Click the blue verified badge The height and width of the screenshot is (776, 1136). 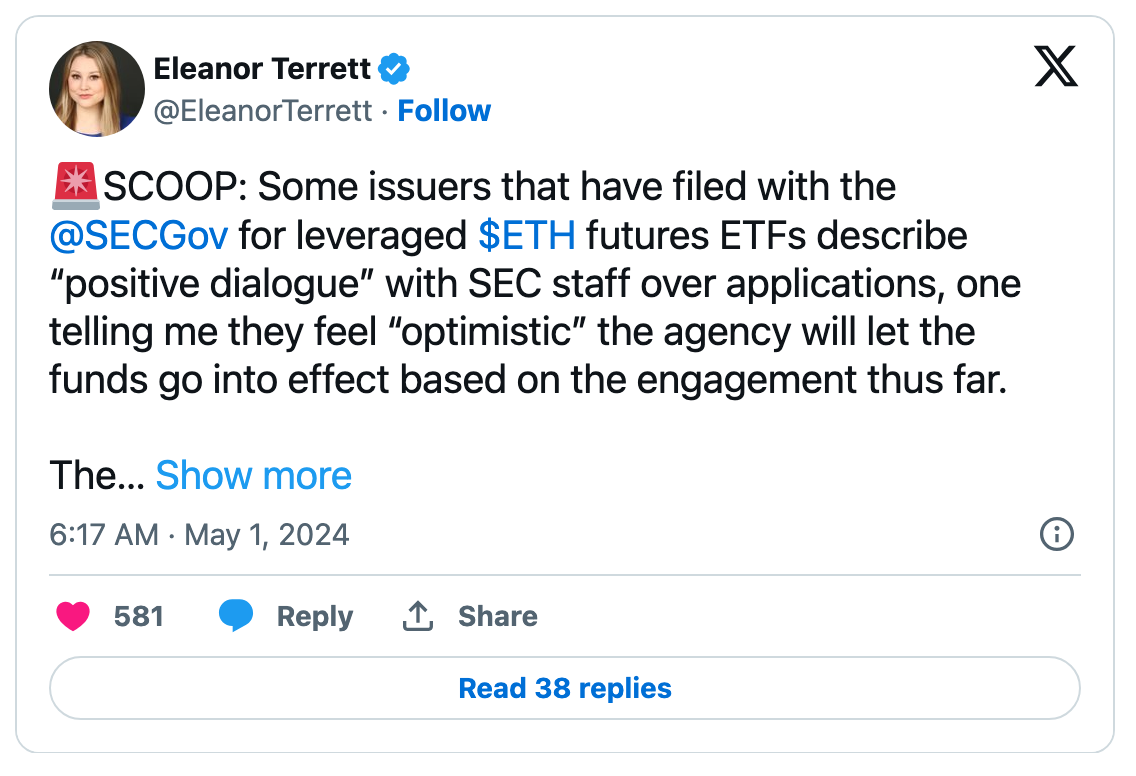(x=395, y=69)
